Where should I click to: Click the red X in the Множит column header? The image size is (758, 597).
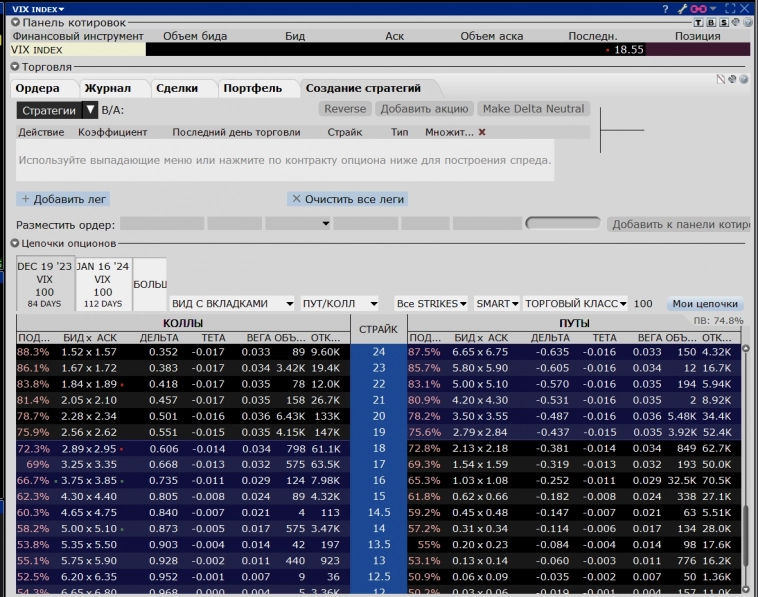(482, 132)
